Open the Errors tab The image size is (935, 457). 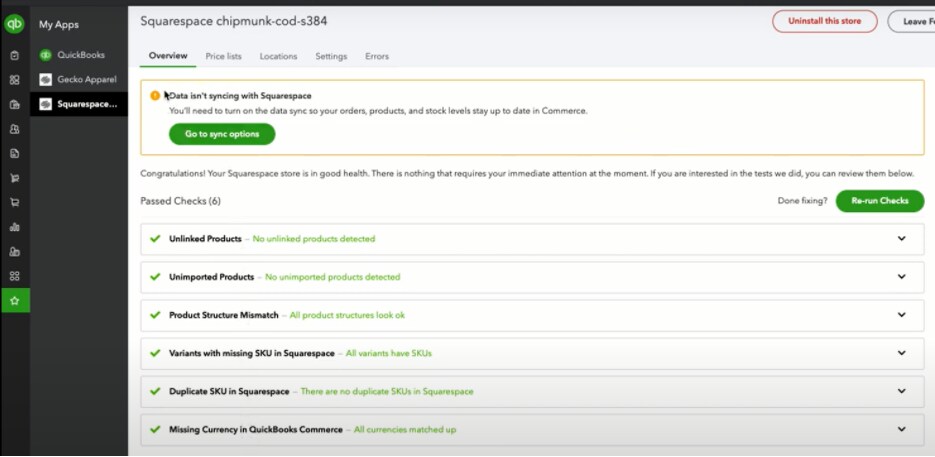[x=377, y=56]
